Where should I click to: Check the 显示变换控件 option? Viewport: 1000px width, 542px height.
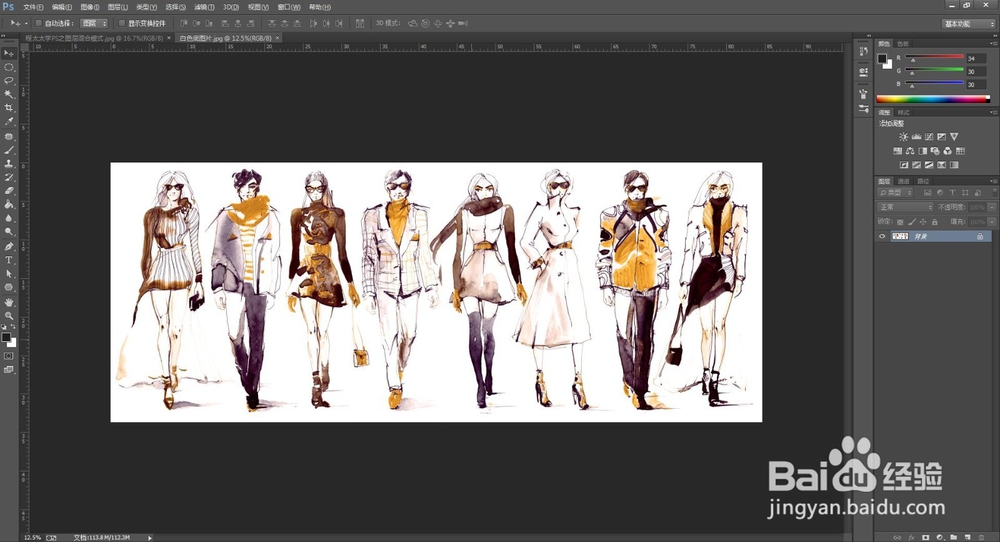(x=121, y=22)
